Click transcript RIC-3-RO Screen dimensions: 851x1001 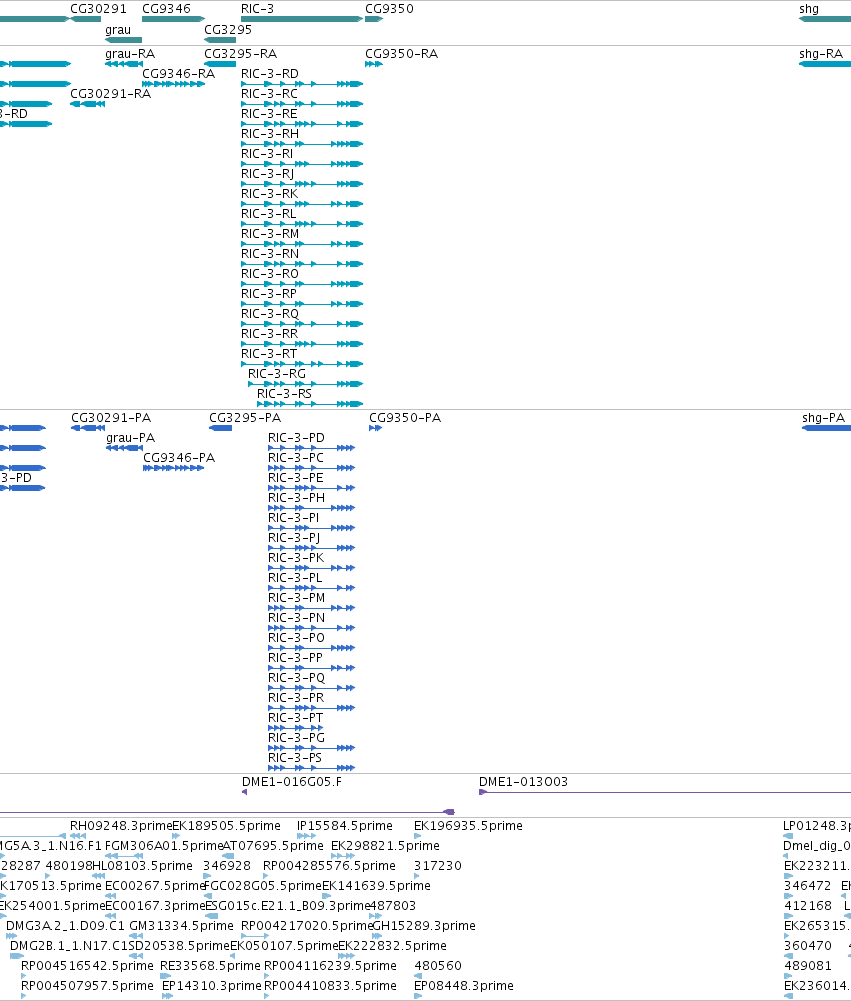302,284
